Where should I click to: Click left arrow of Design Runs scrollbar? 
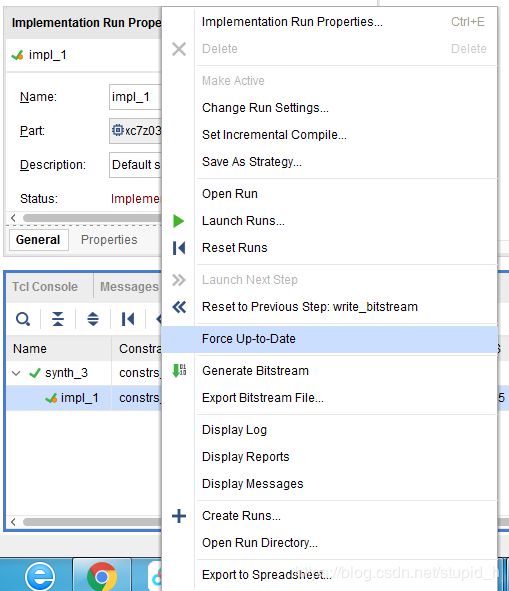tap(14, 522)
